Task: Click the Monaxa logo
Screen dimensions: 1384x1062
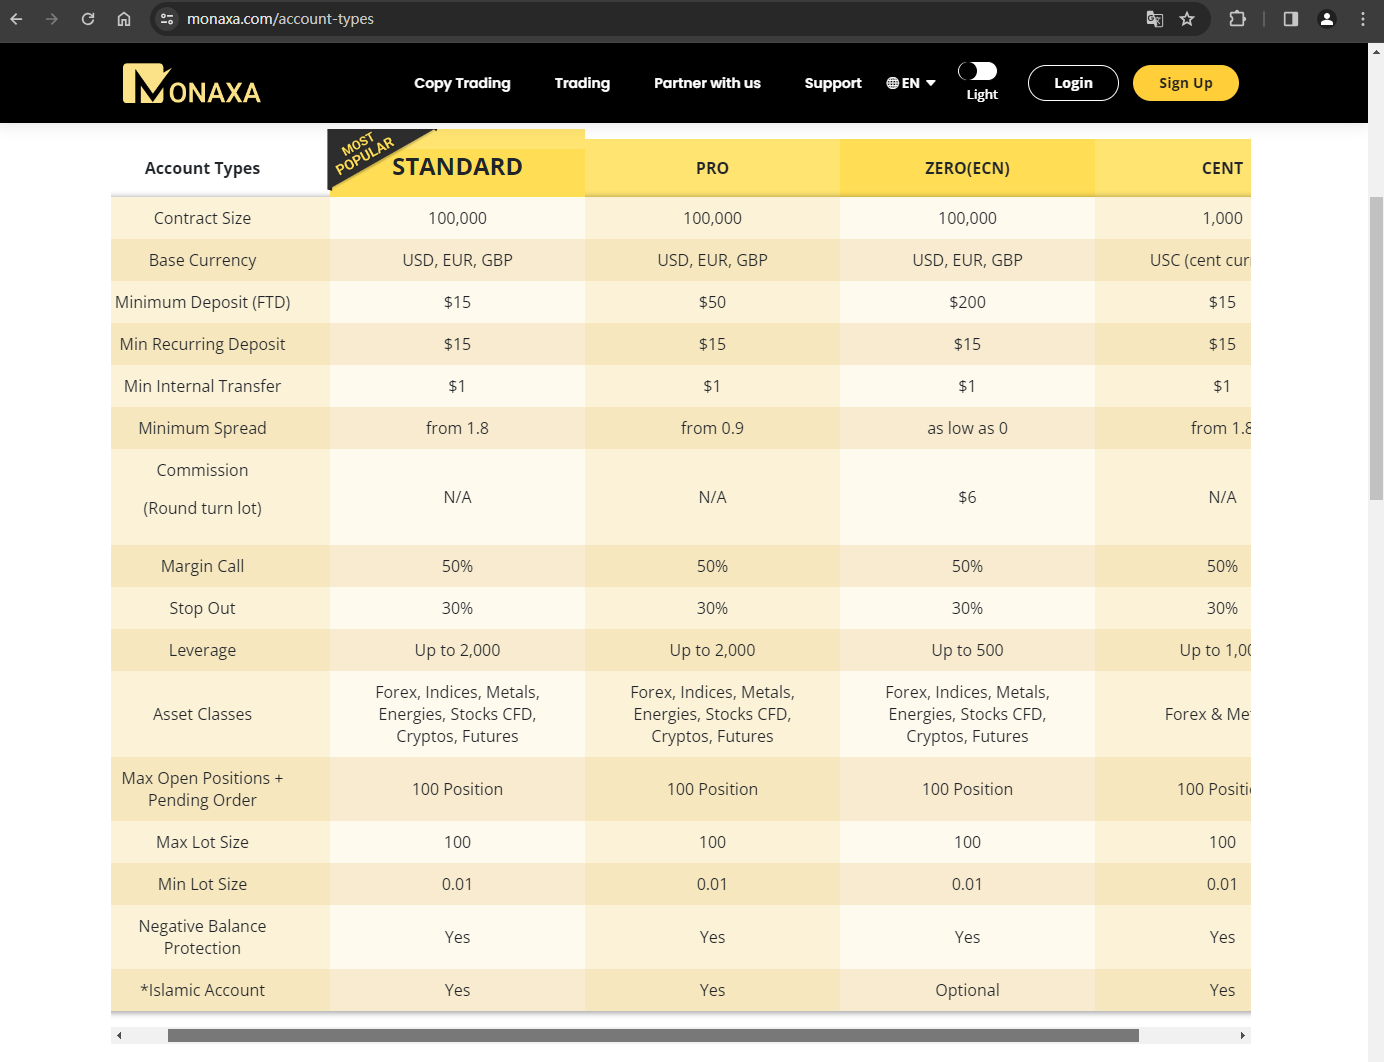Action: pos(191,84)
